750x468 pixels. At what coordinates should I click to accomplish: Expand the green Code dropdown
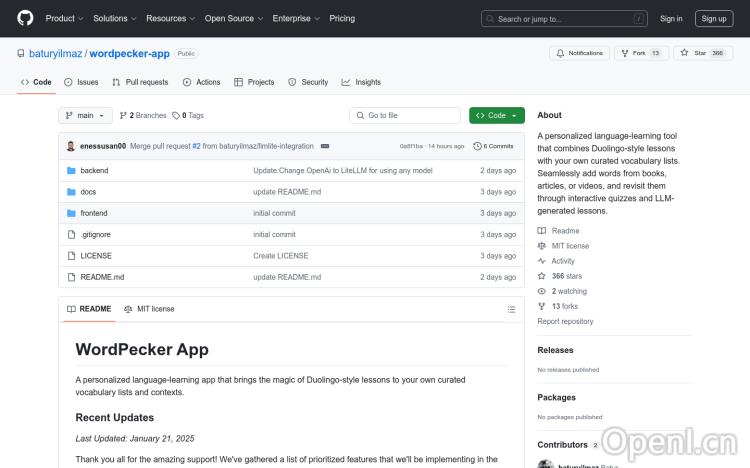[x=496, y=115]
